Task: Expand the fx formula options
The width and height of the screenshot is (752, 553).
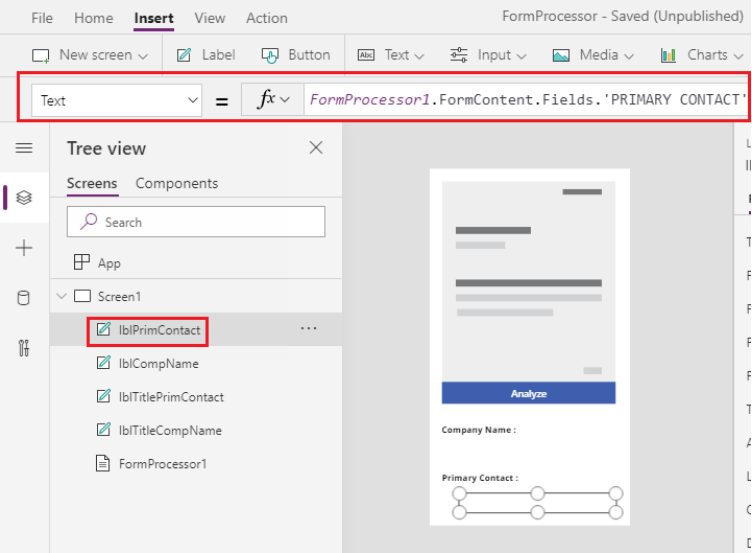Action: tap(273, 100)
